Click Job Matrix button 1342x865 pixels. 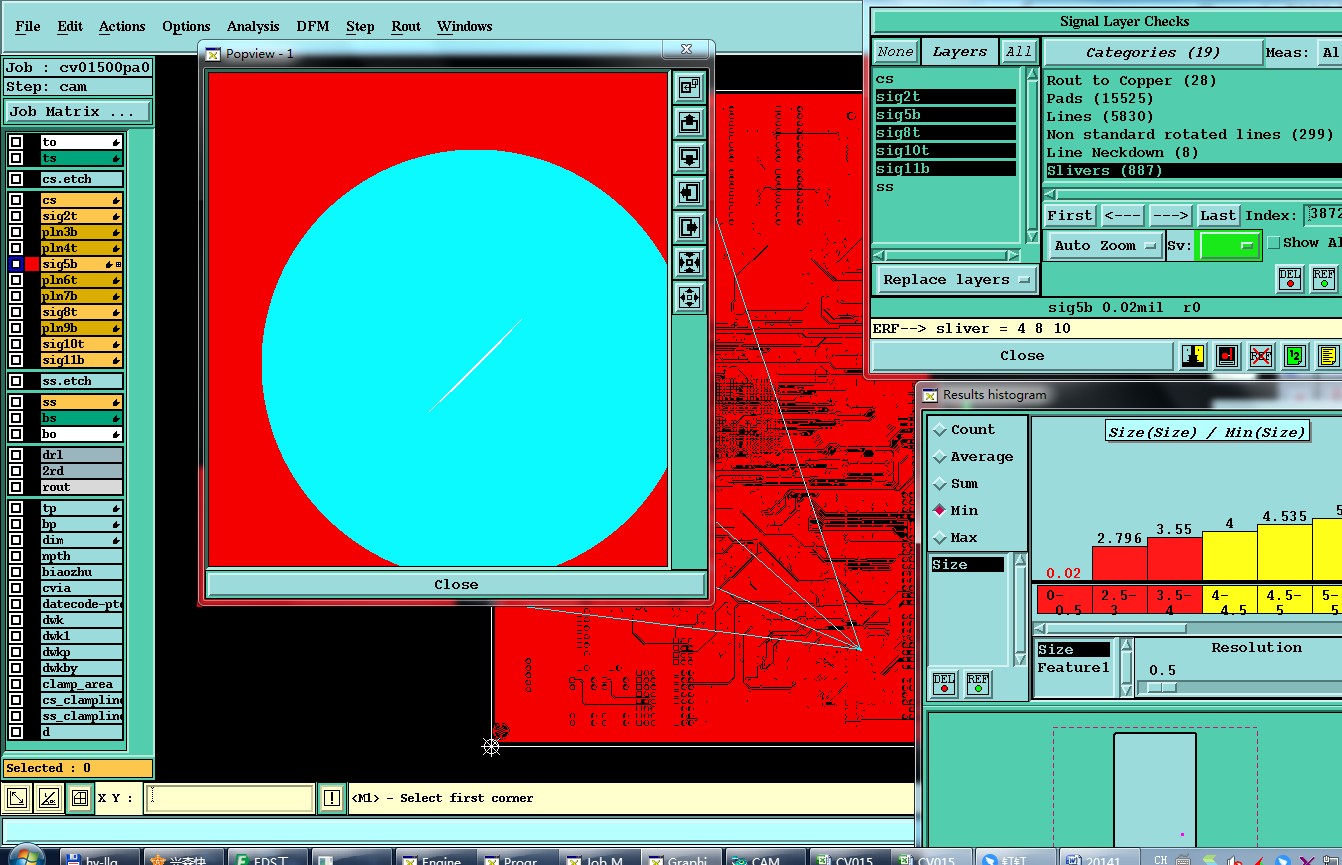coord(78,111)
